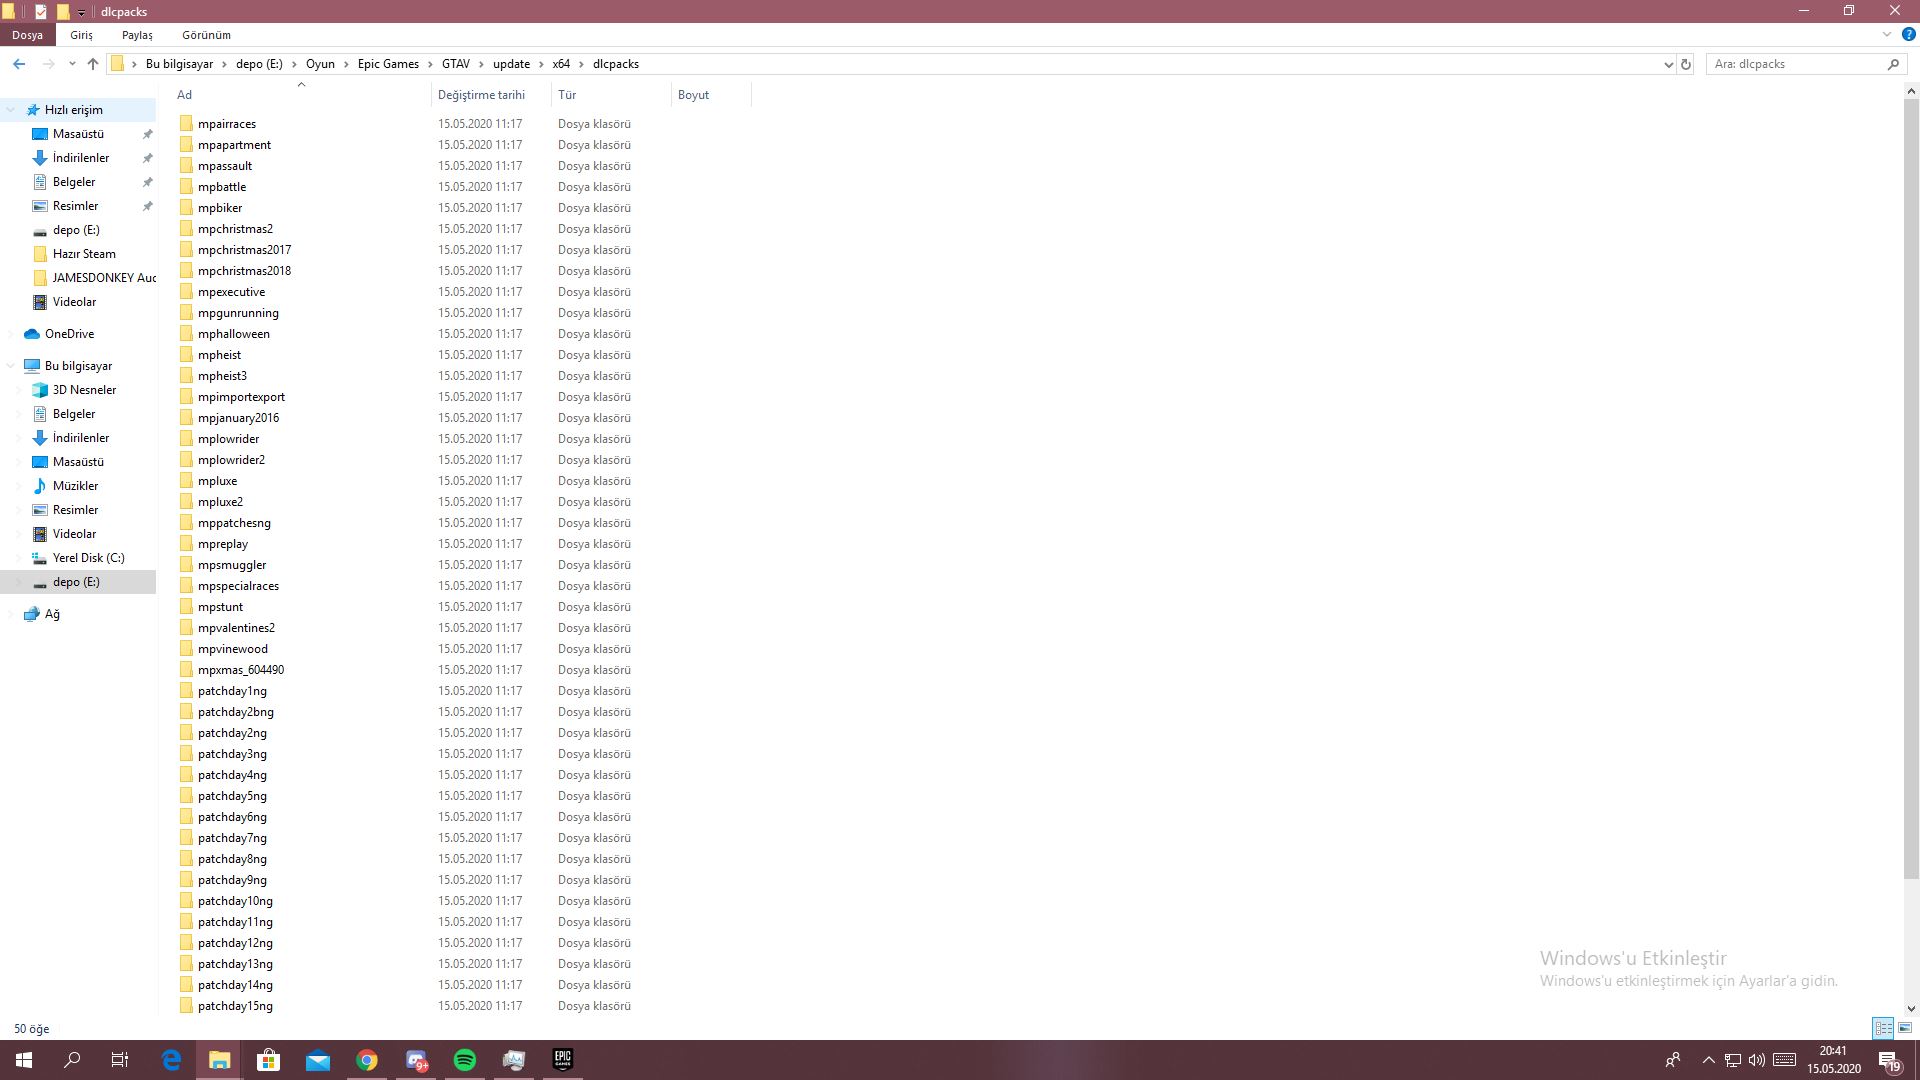Open the Dosya file menu
Image resolution: width=1920 pixels, height=1080 pixels.
click(x=27, y=35)
